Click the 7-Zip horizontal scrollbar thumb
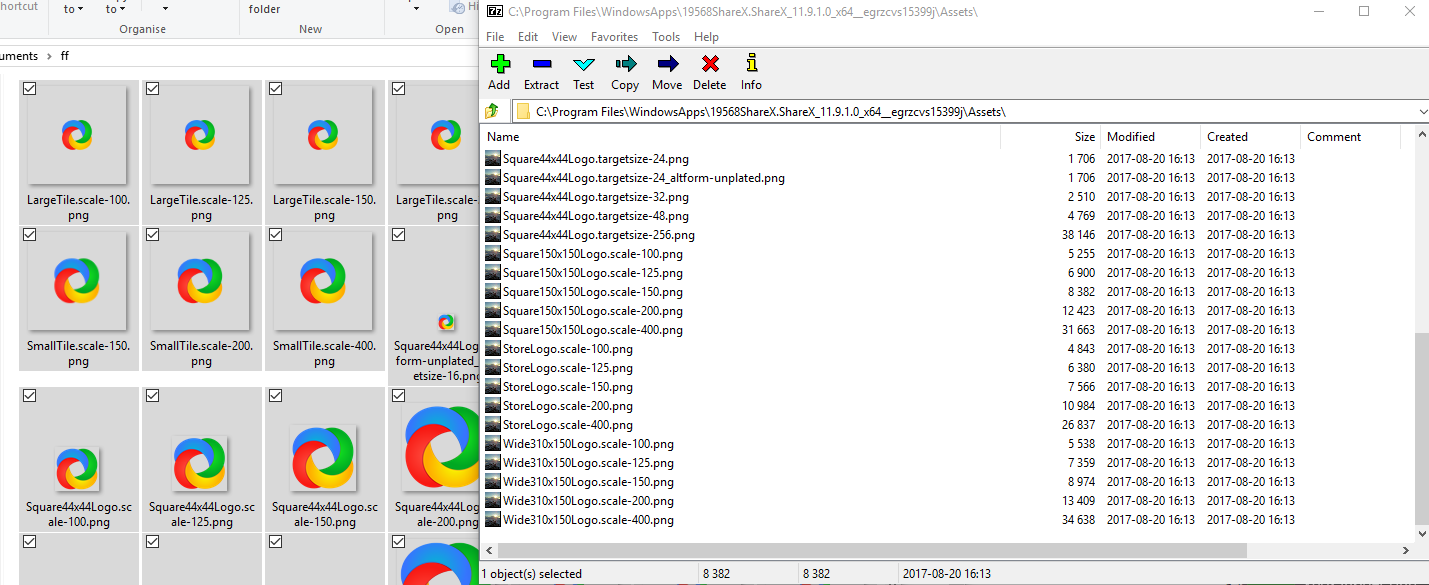 coord(872,551)
